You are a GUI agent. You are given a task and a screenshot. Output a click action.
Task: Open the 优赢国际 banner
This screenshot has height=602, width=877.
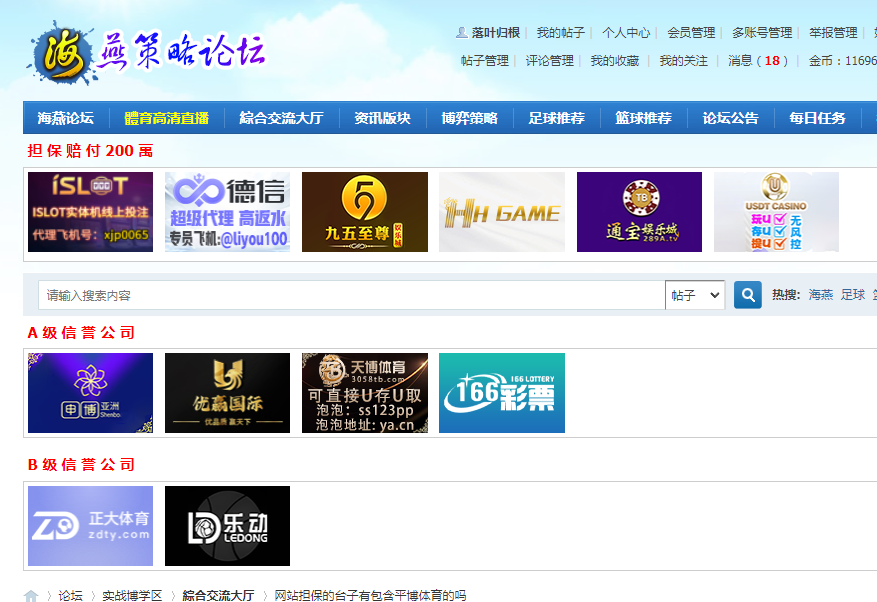(227, 393)
